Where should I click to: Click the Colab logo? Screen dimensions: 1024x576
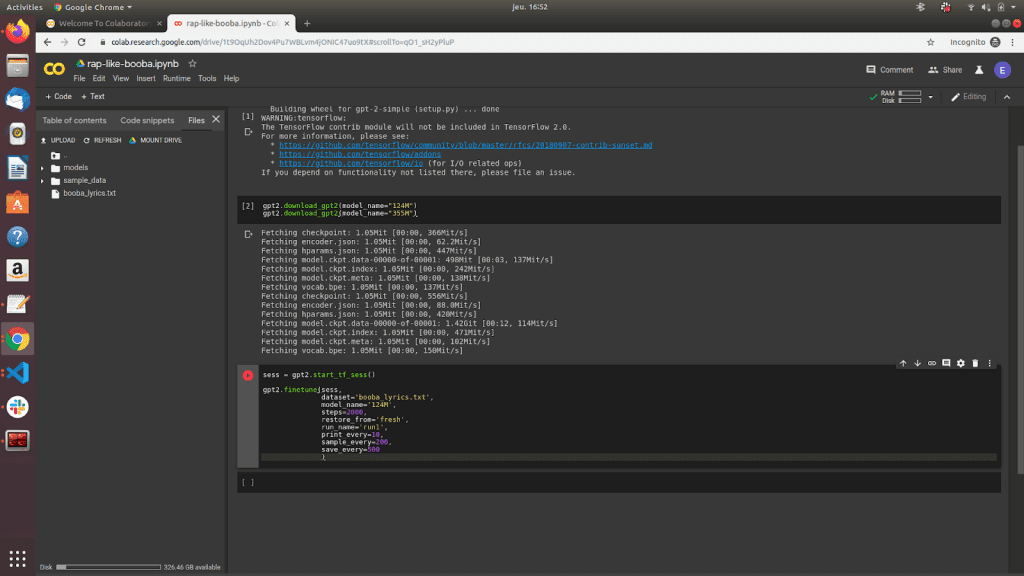pos(54,69)
